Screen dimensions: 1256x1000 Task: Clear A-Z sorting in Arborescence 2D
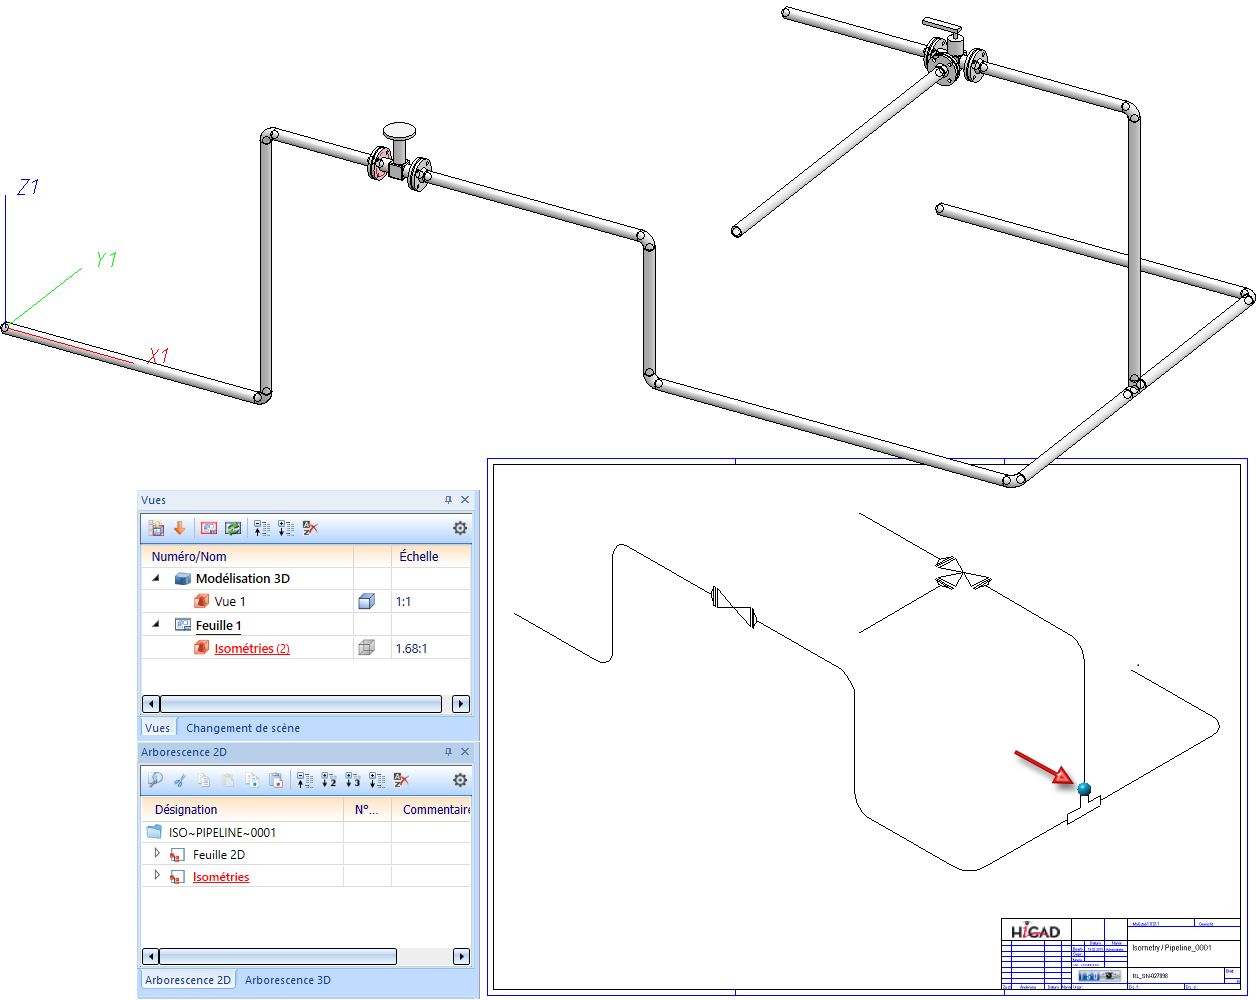click(402, 780)
